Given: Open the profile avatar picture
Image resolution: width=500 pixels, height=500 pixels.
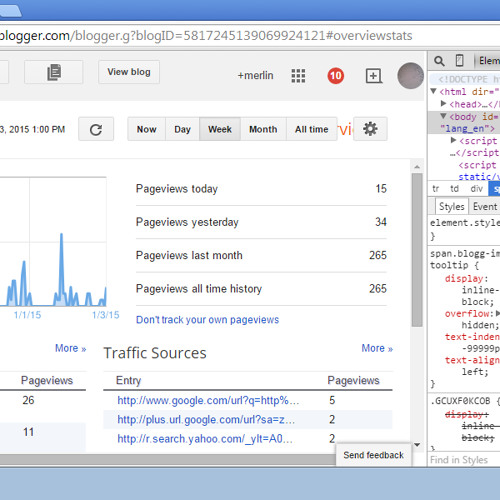Looking at the screenshot, I should tap(410, 76).
